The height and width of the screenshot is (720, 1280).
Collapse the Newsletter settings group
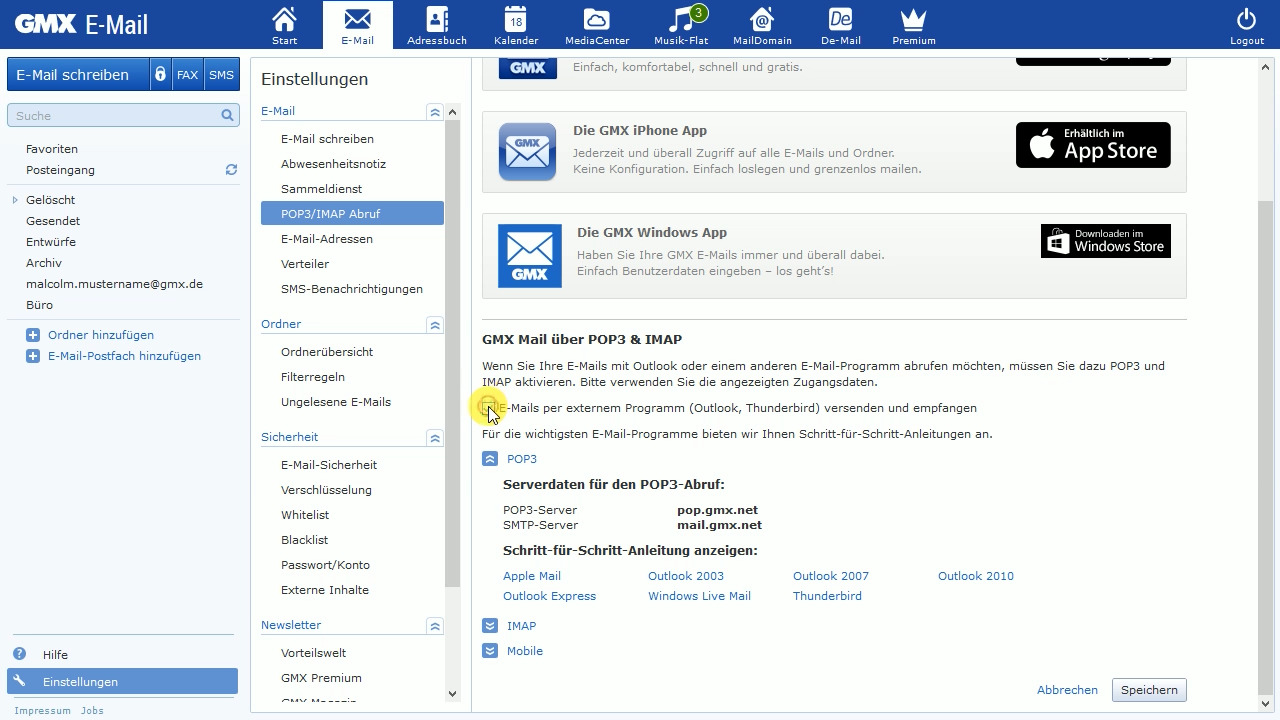pos(435,627)
